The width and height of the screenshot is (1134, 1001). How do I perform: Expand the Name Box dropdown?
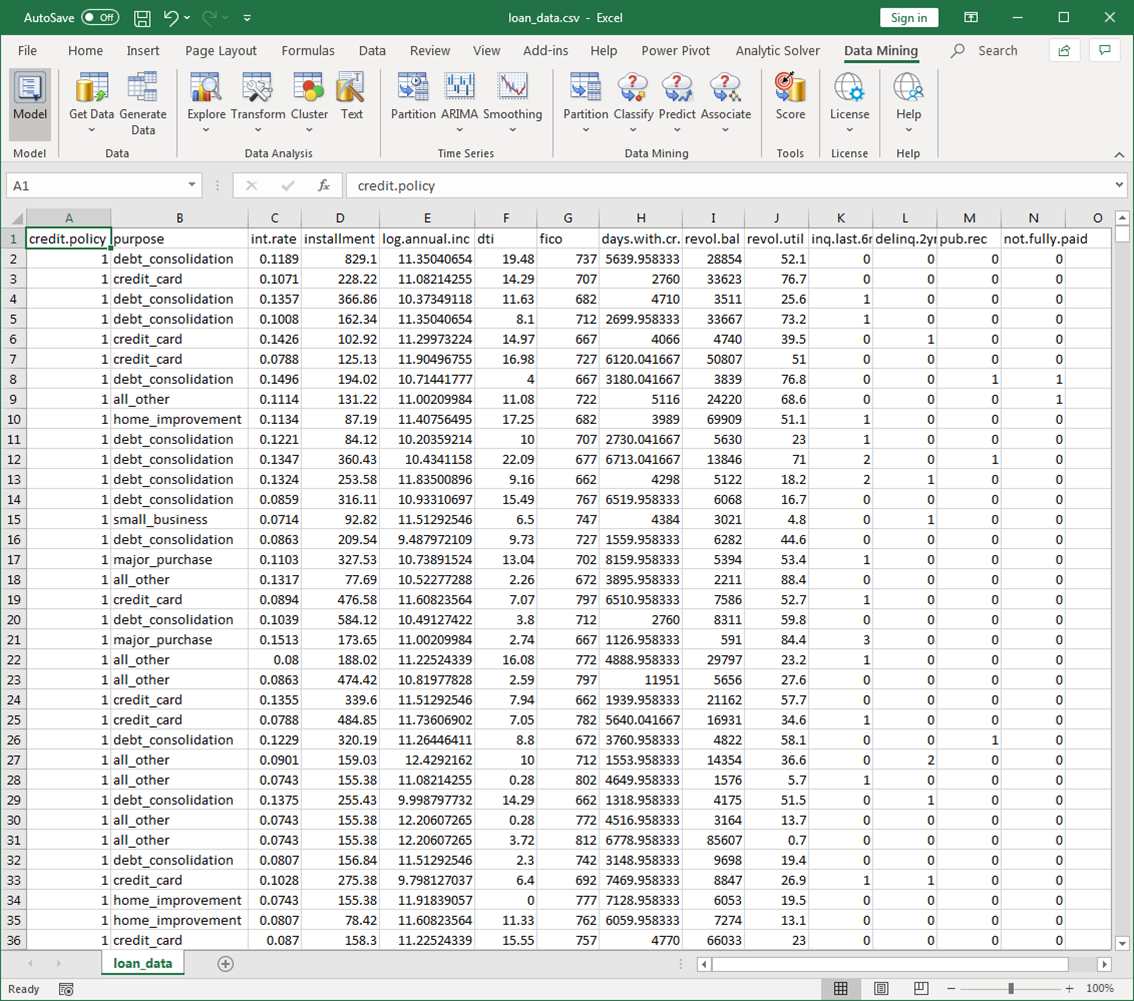coord(192,186)
